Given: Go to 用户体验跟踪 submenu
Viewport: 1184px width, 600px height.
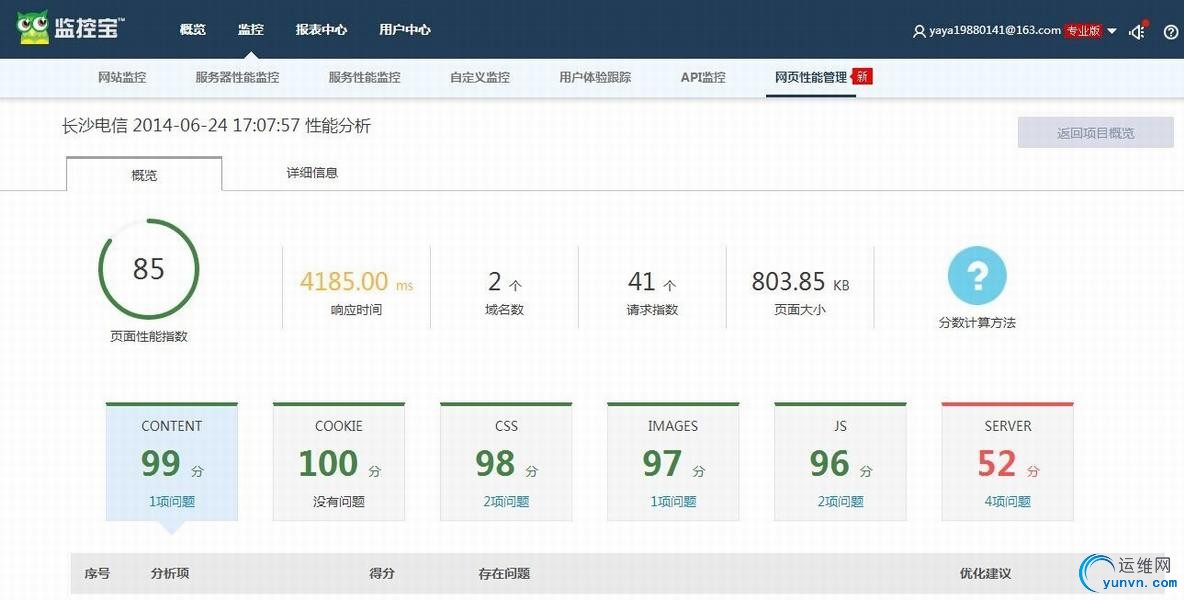Looking at the screenshot, I should 595,77.
